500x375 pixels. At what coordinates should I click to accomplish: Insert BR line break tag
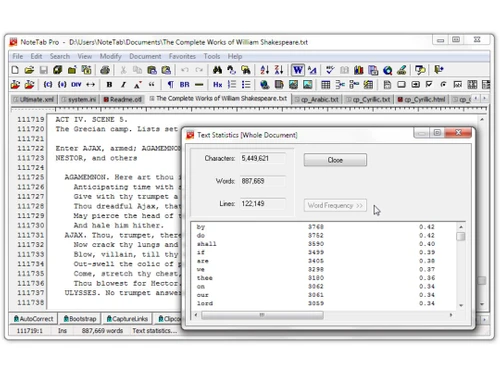(184, 85)
